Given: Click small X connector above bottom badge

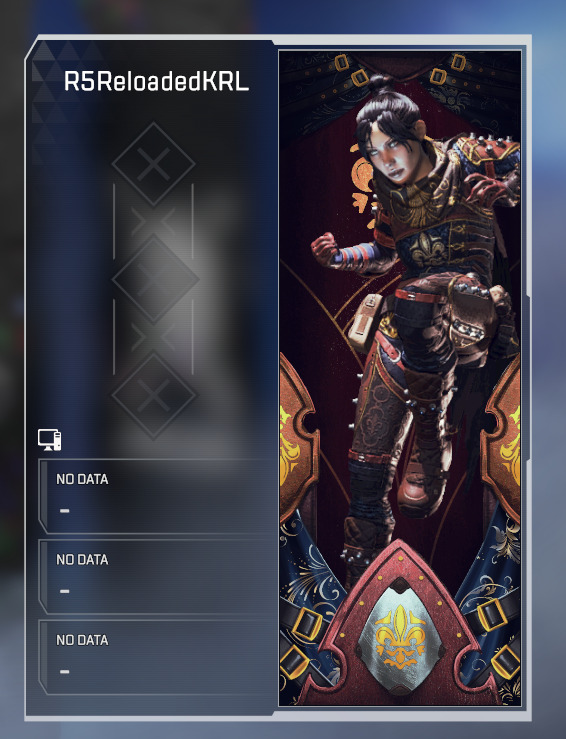Looking at the screenshot, I should point(153,337).
